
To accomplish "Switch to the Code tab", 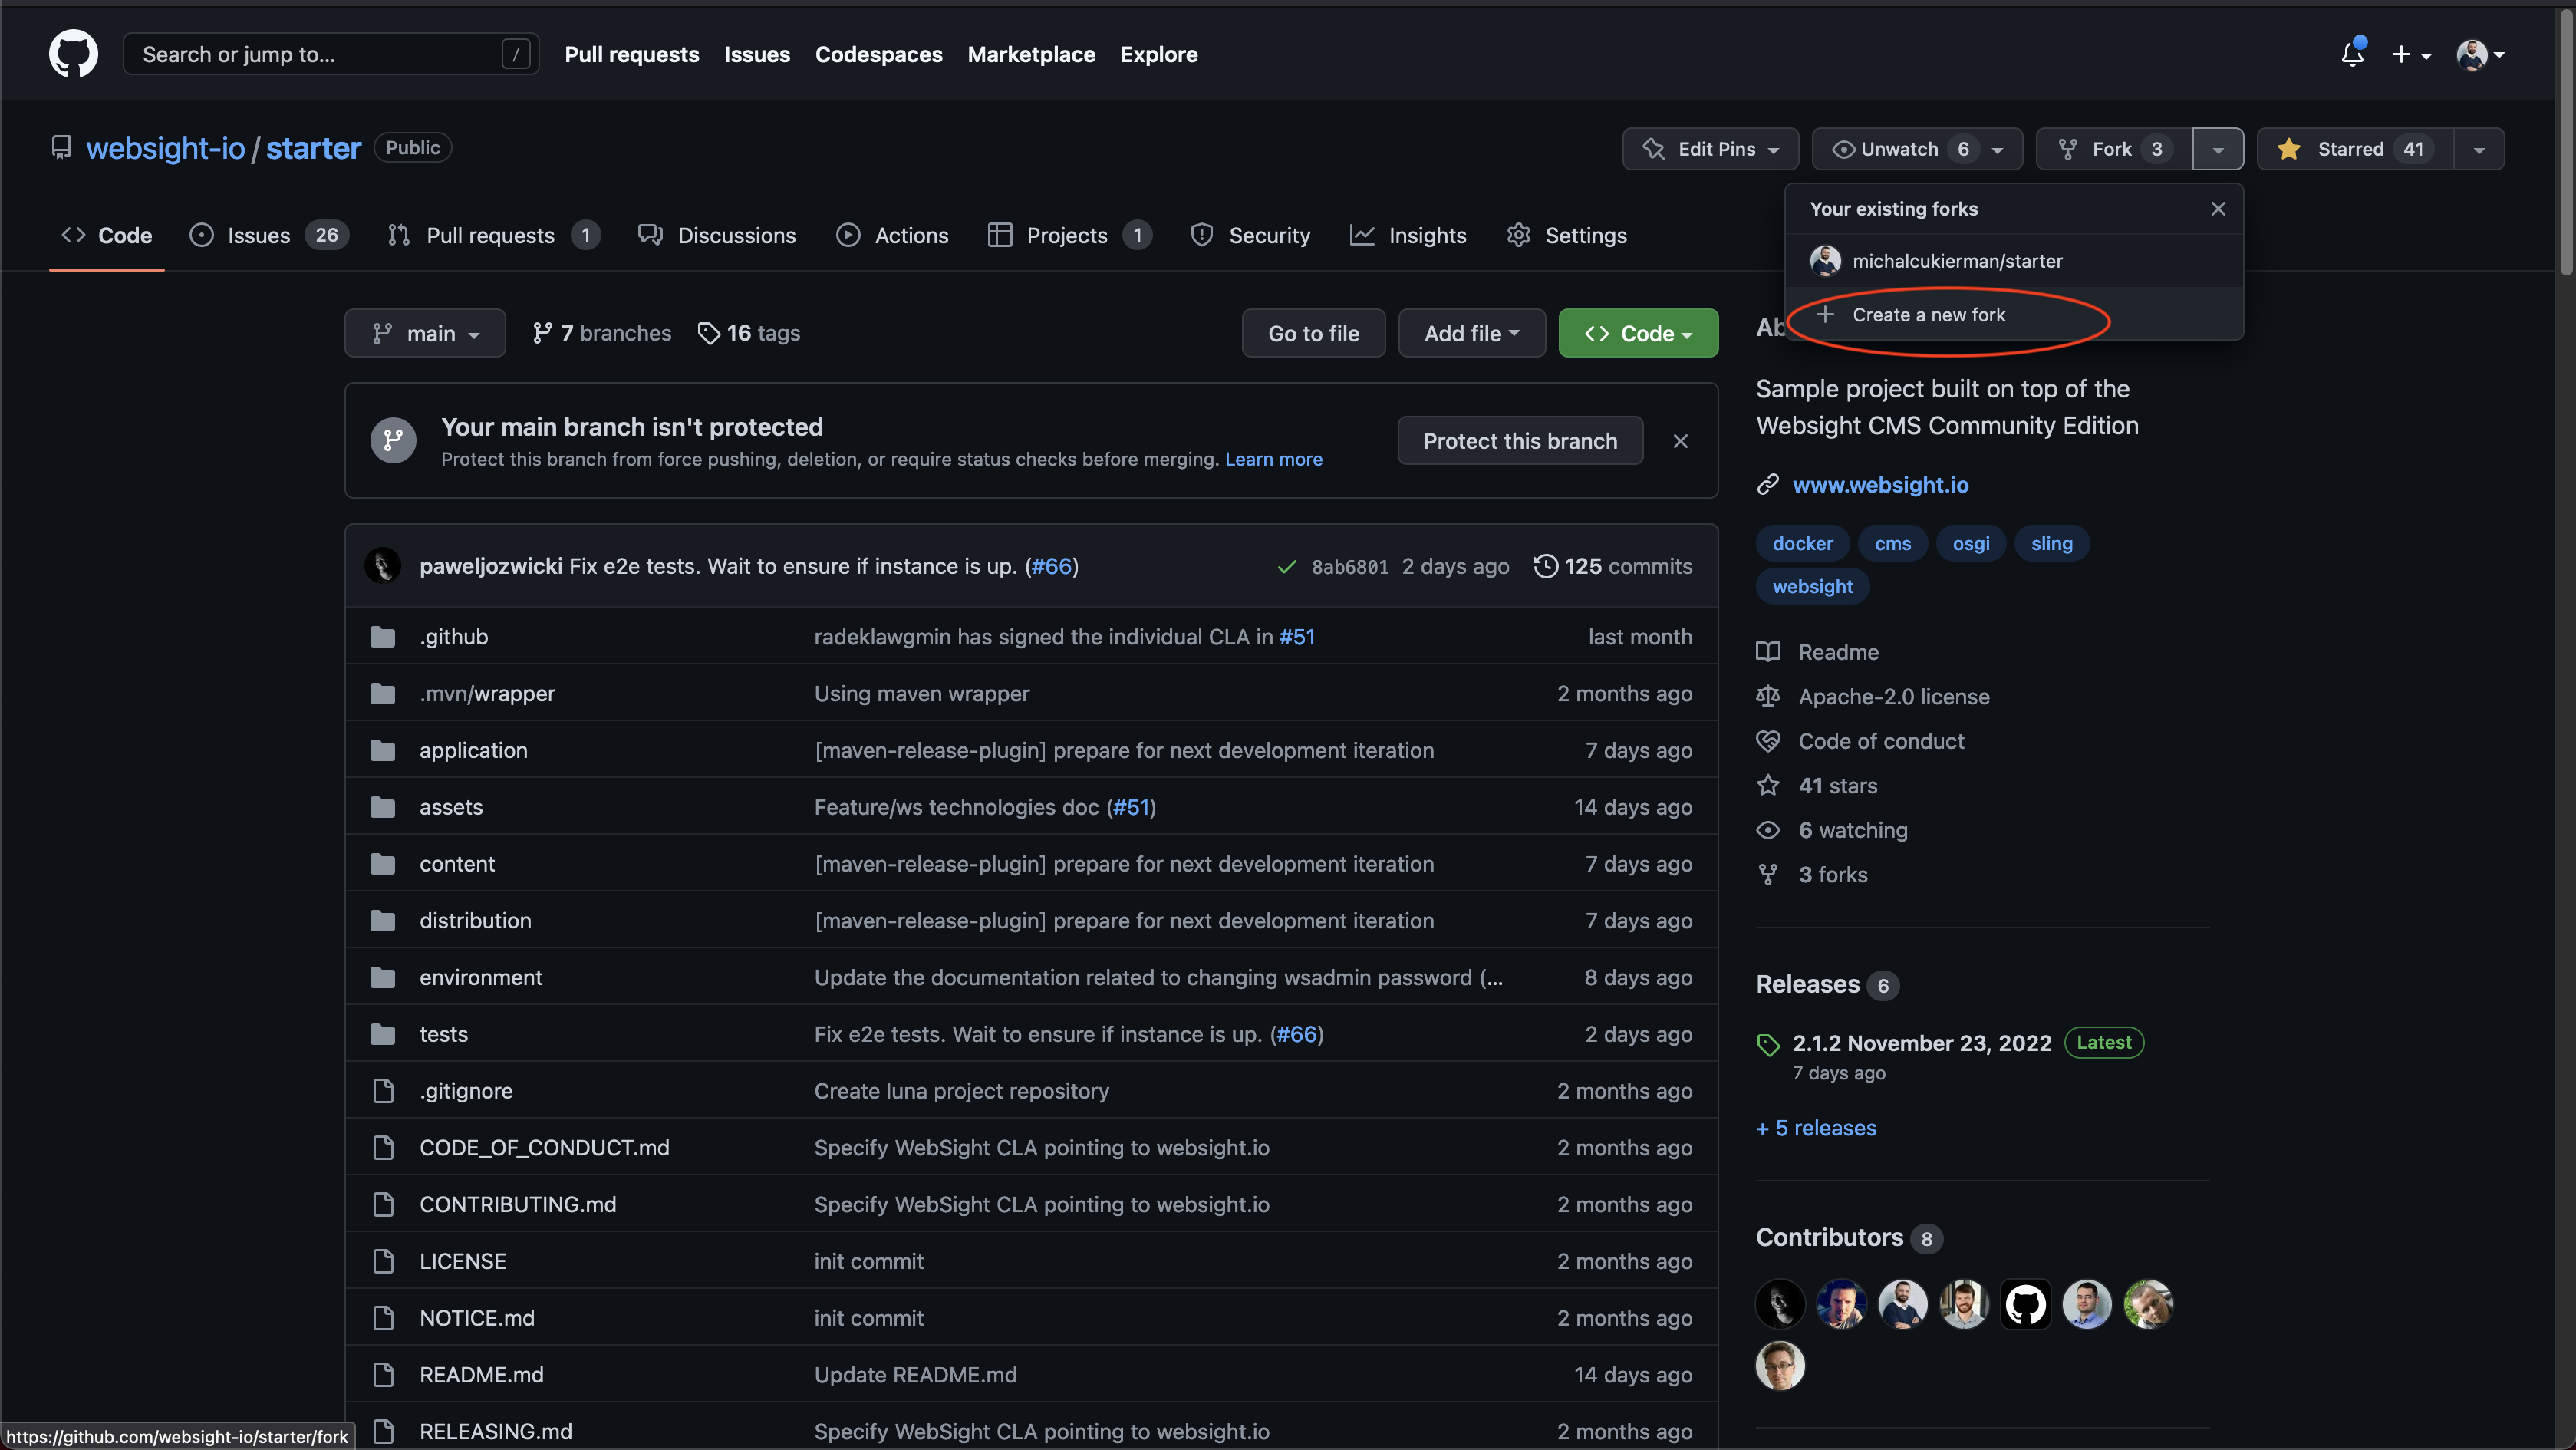I will pos(107,235).
